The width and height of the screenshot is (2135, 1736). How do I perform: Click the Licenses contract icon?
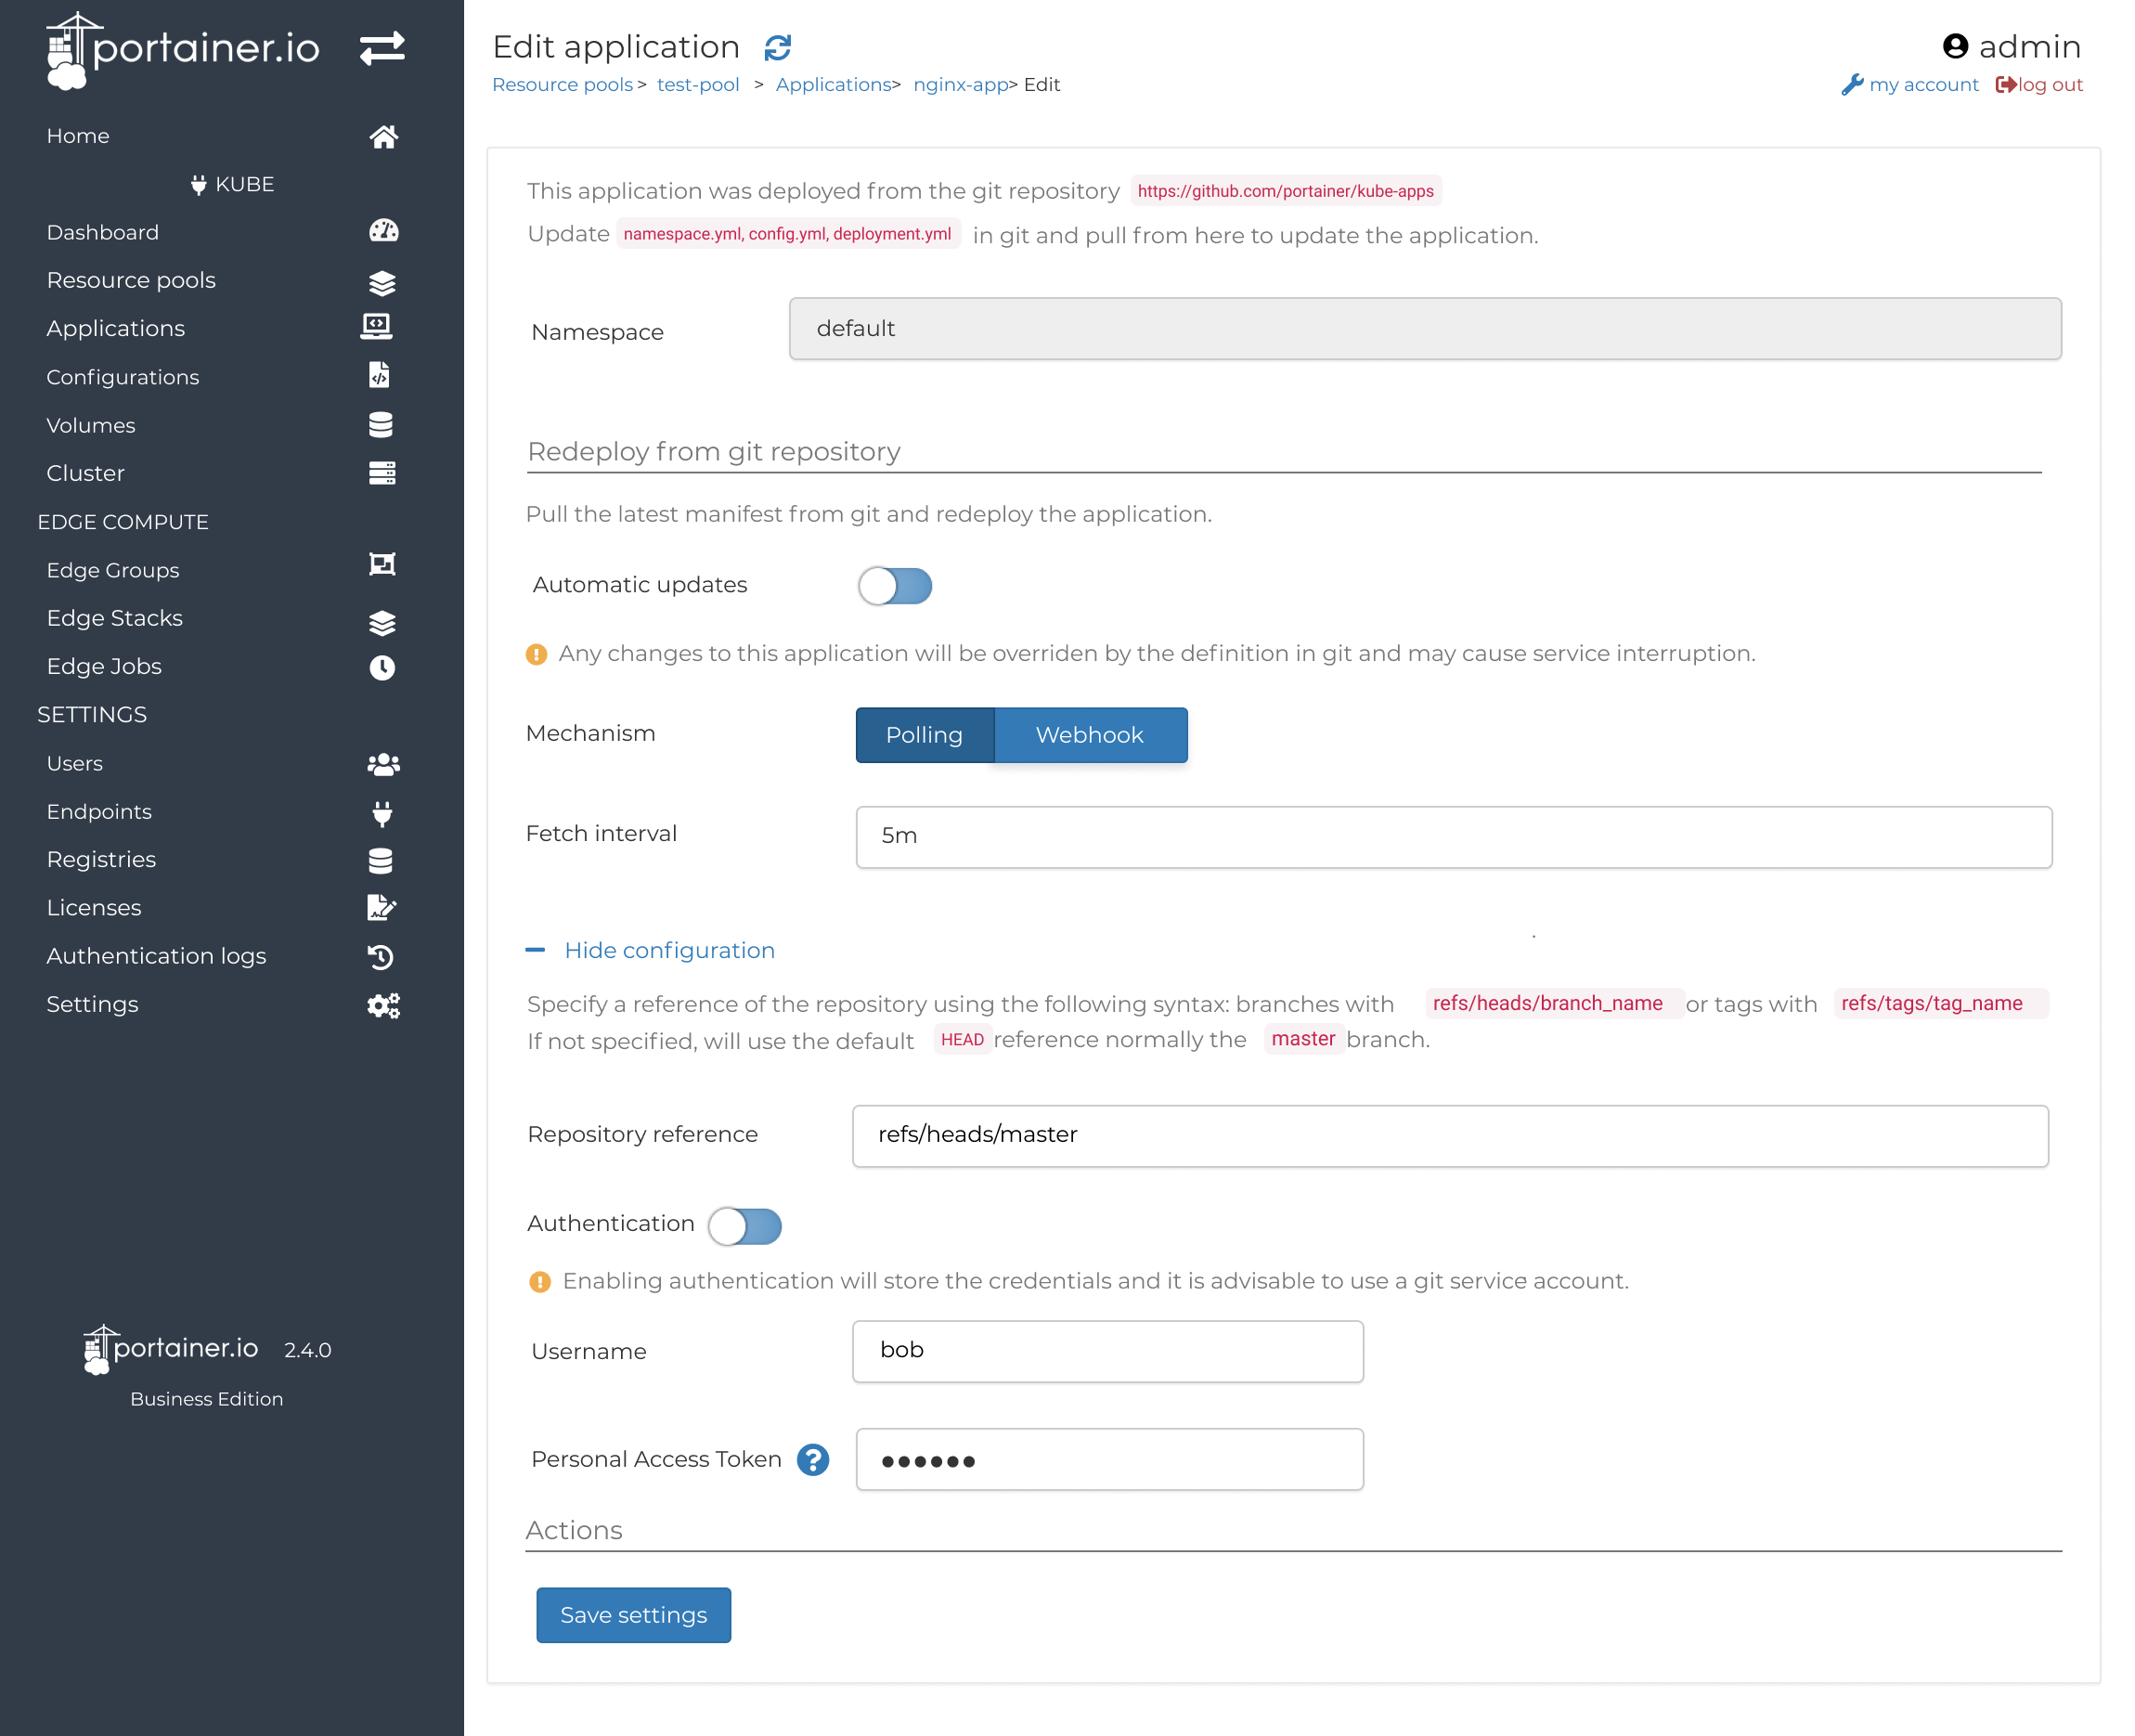coord(382,907)
